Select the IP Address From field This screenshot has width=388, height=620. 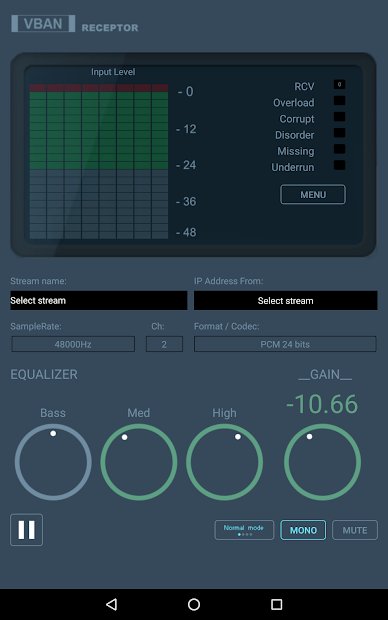(286, 301)
